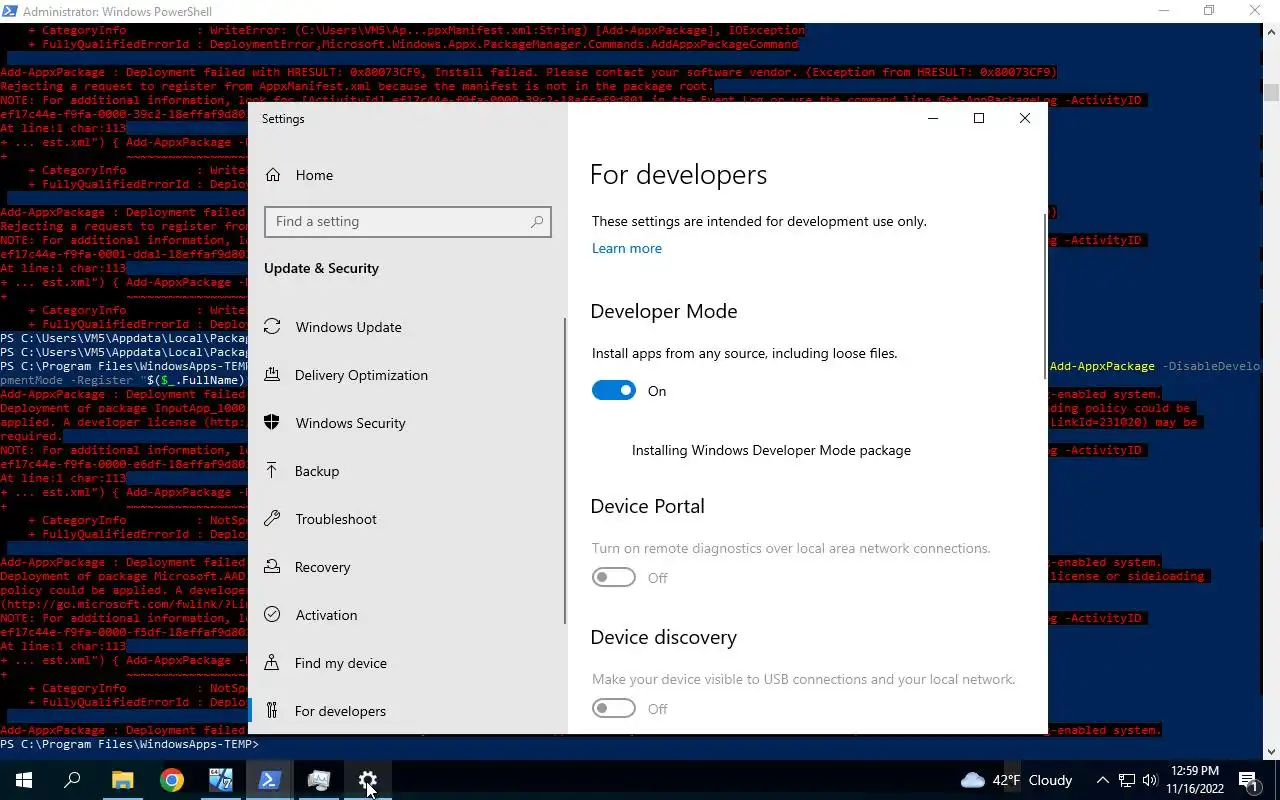
Task: Click the Settings content pane scrollbar
Action: coord(1045,295)
